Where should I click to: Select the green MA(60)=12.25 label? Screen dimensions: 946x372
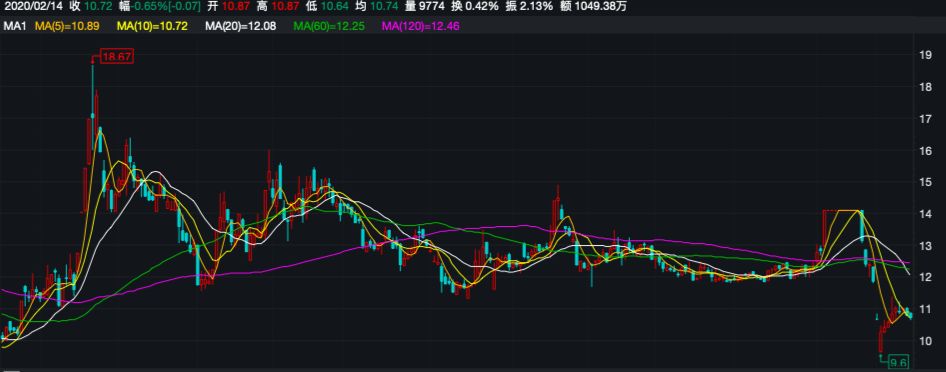tap(329, 26)
